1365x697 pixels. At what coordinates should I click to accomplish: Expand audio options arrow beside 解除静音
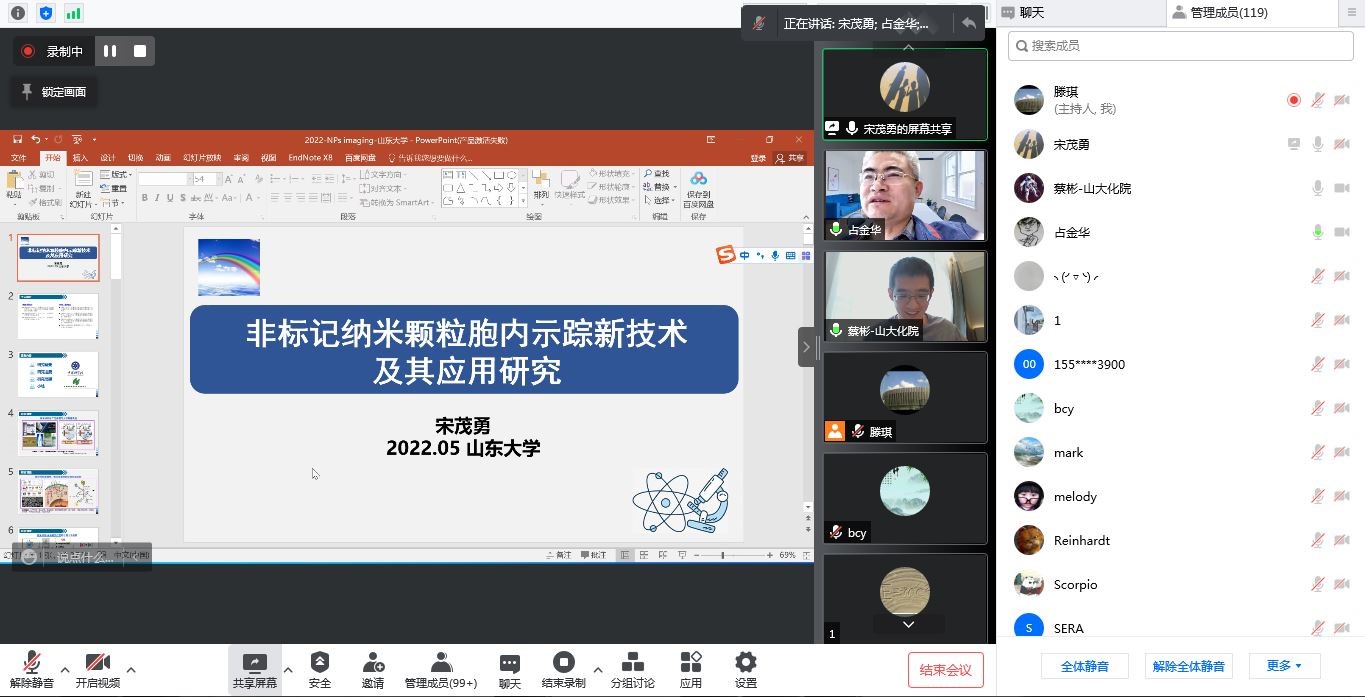tap(65, 670)
